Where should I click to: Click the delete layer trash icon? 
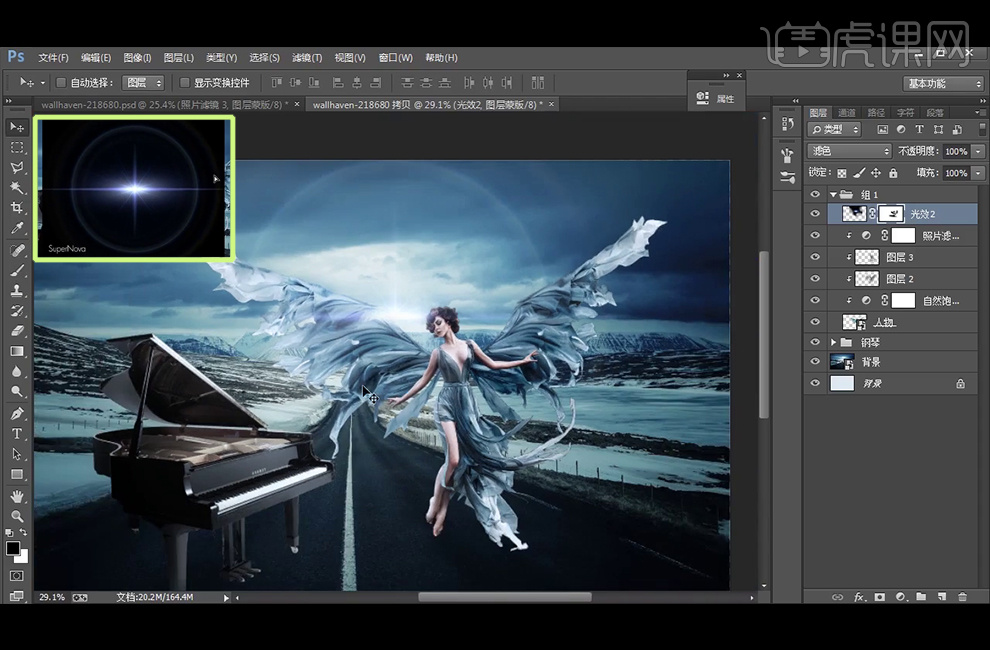pos(962,597)
